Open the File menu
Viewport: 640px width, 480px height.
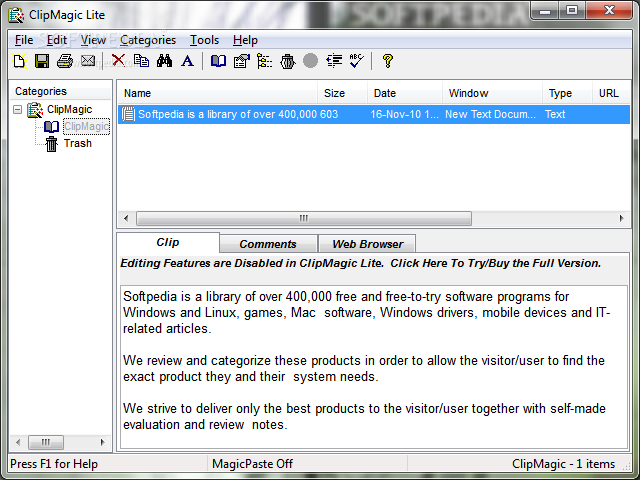click(x=24, y=40)
